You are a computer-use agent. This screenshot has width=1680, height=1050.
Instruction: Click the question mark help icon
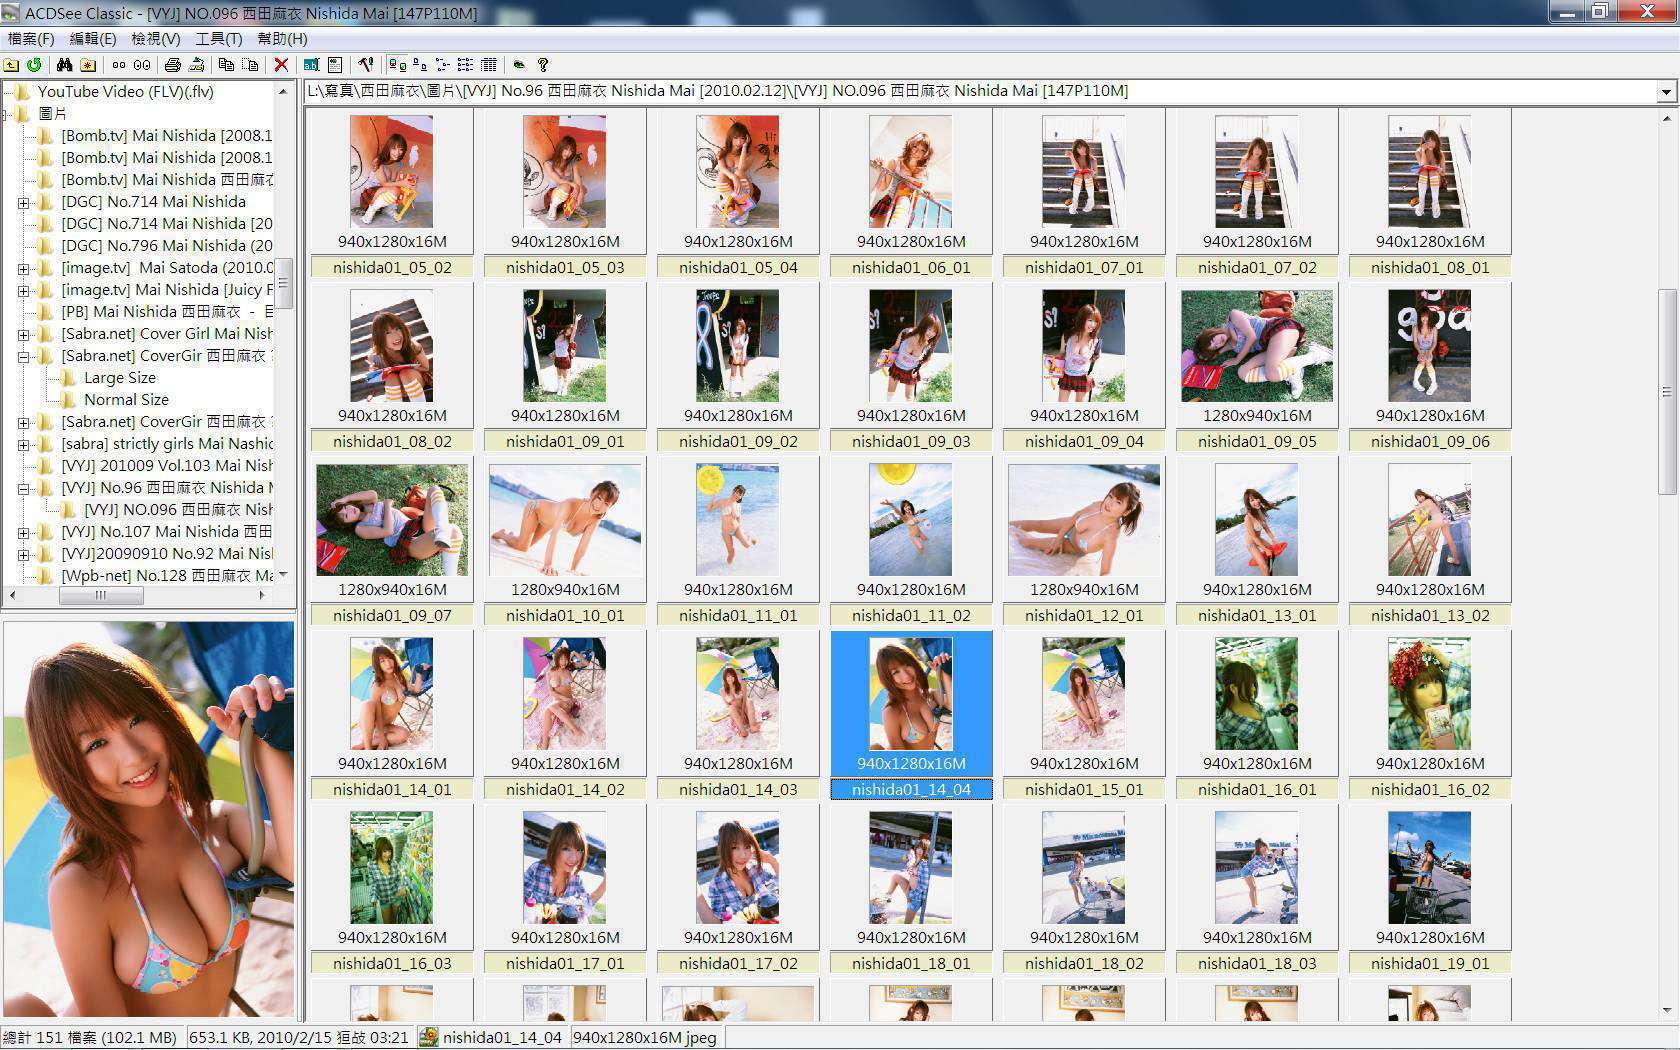point(543,65)
